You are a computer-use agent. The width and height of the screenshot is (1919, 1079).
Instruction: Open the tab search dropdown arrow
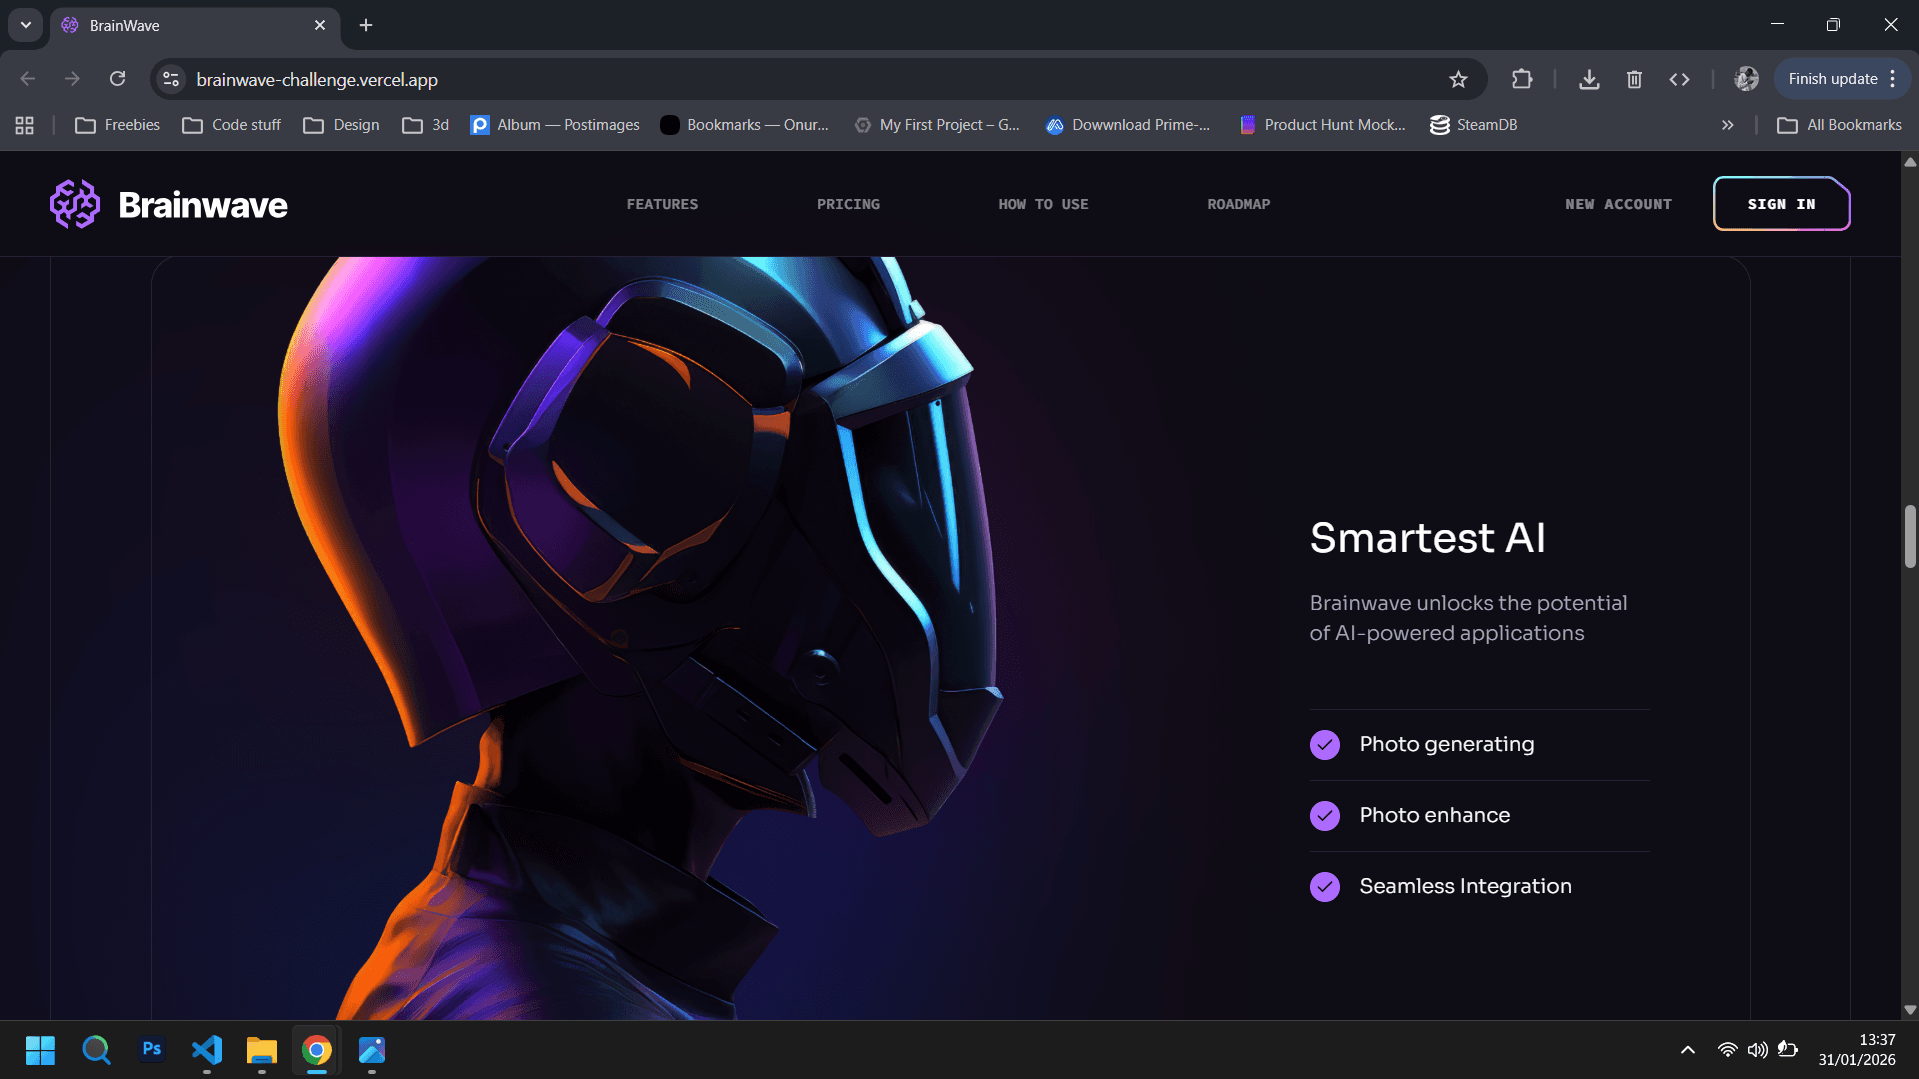point(25,25)
